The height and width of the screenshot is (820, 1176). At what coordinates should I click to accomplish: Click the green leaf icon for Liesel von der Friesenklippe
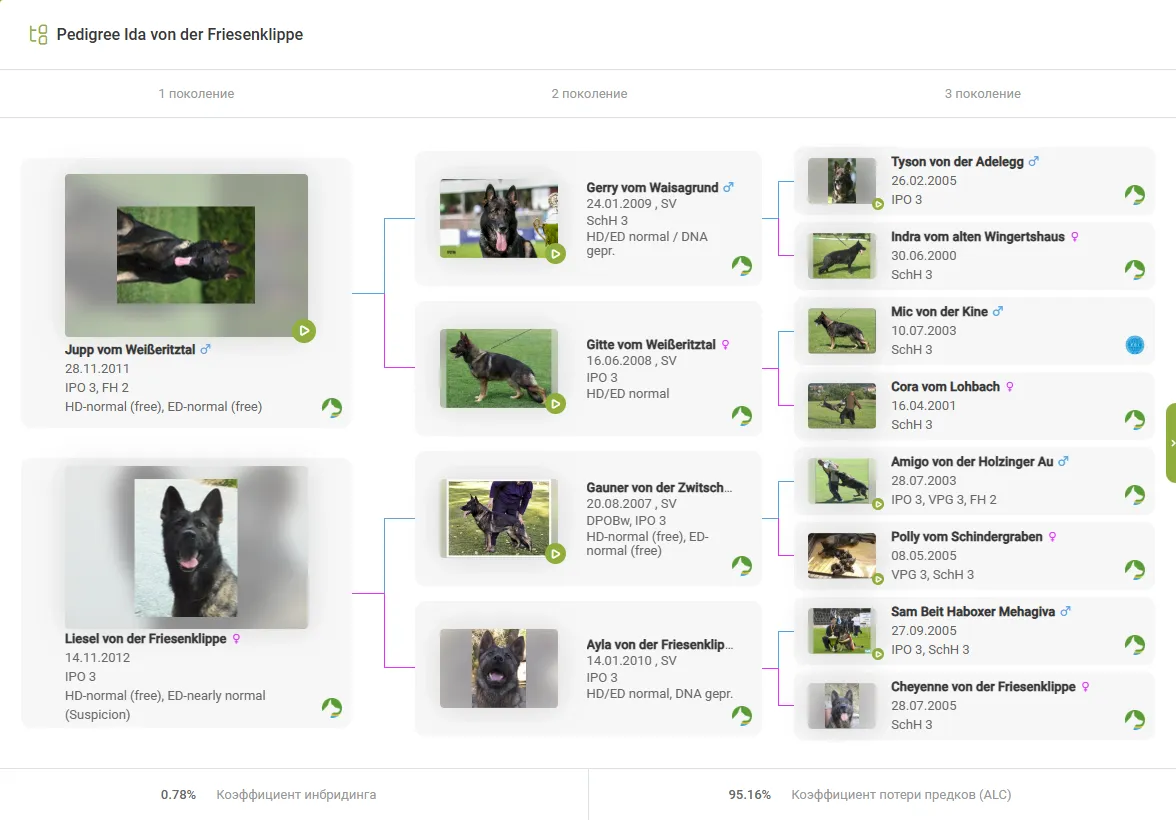pyautogui.click(x=332, y=707)
